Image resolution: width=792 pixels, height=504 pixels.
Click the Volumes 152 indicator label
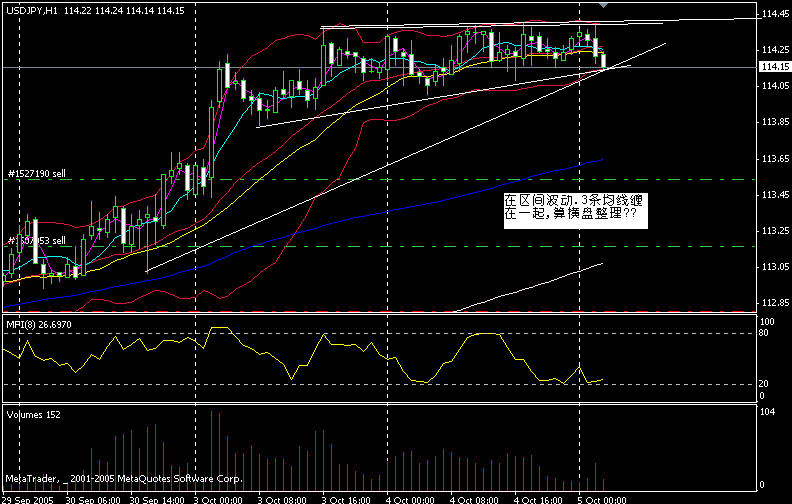click(x=33, y=415)
